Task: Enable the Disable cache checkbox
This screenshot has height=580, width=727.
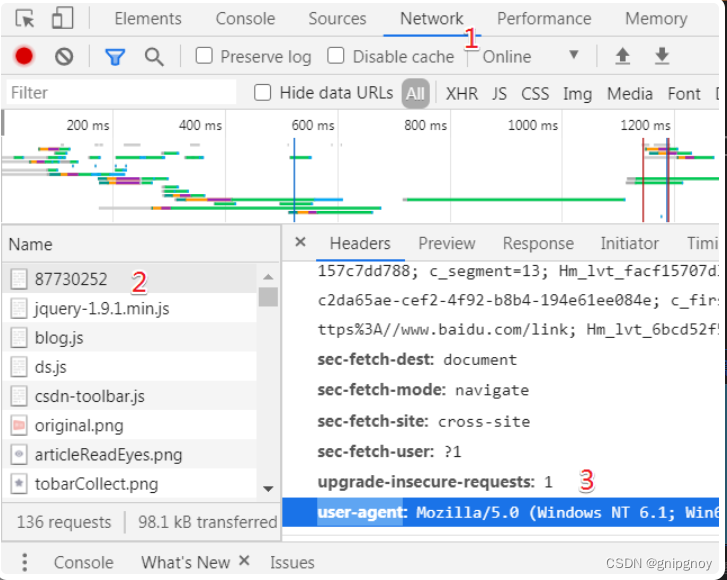Action: [x=336, y=56]
